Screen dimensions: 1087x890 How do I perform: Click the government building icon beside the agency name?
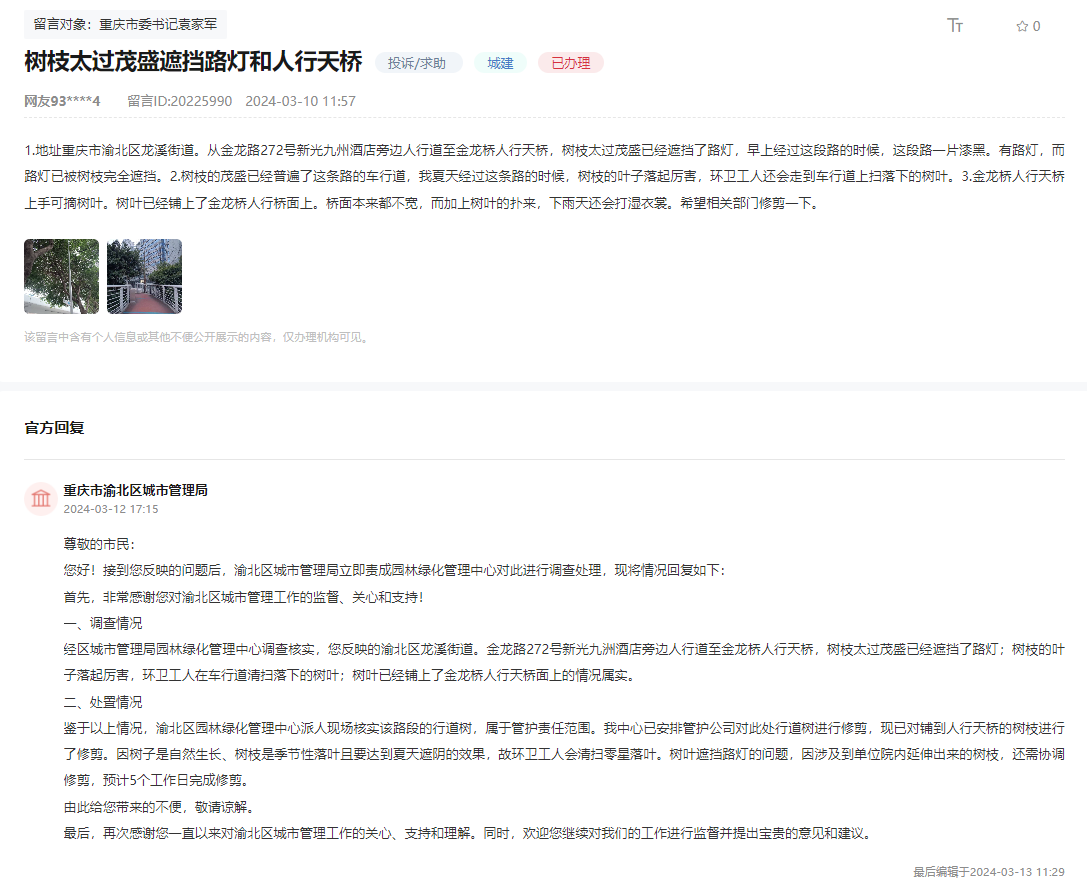41,498
